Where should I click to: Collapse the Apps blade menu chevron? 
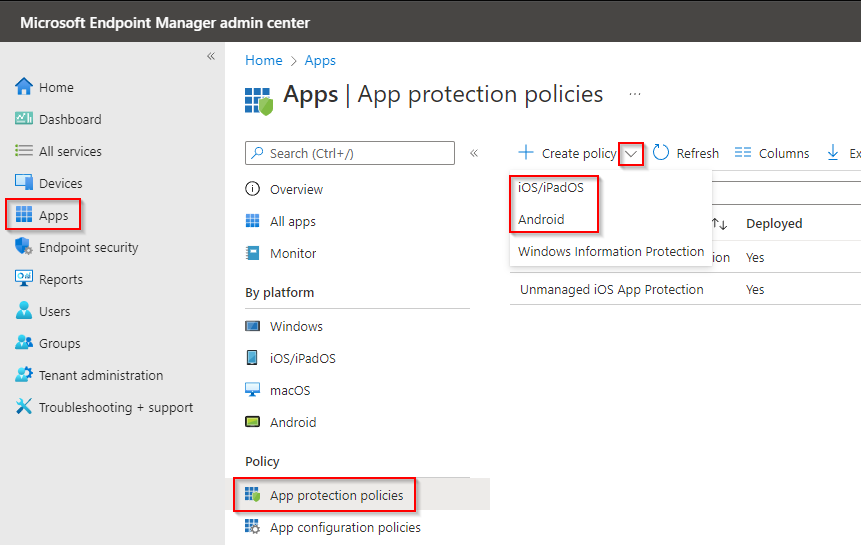pos(474,153)
